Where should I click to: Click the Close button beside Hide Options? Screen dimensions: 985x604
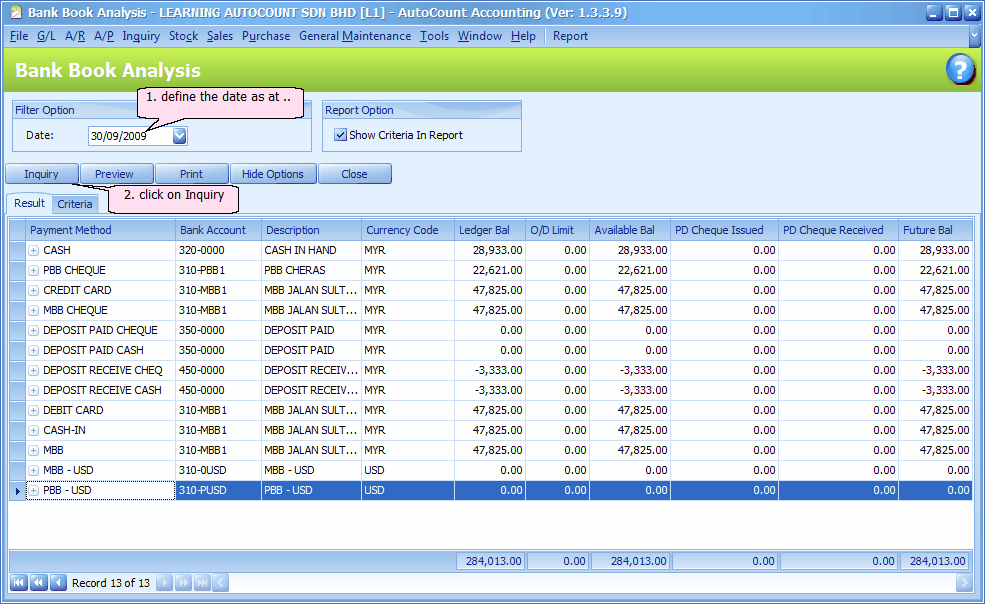(354, 173)
